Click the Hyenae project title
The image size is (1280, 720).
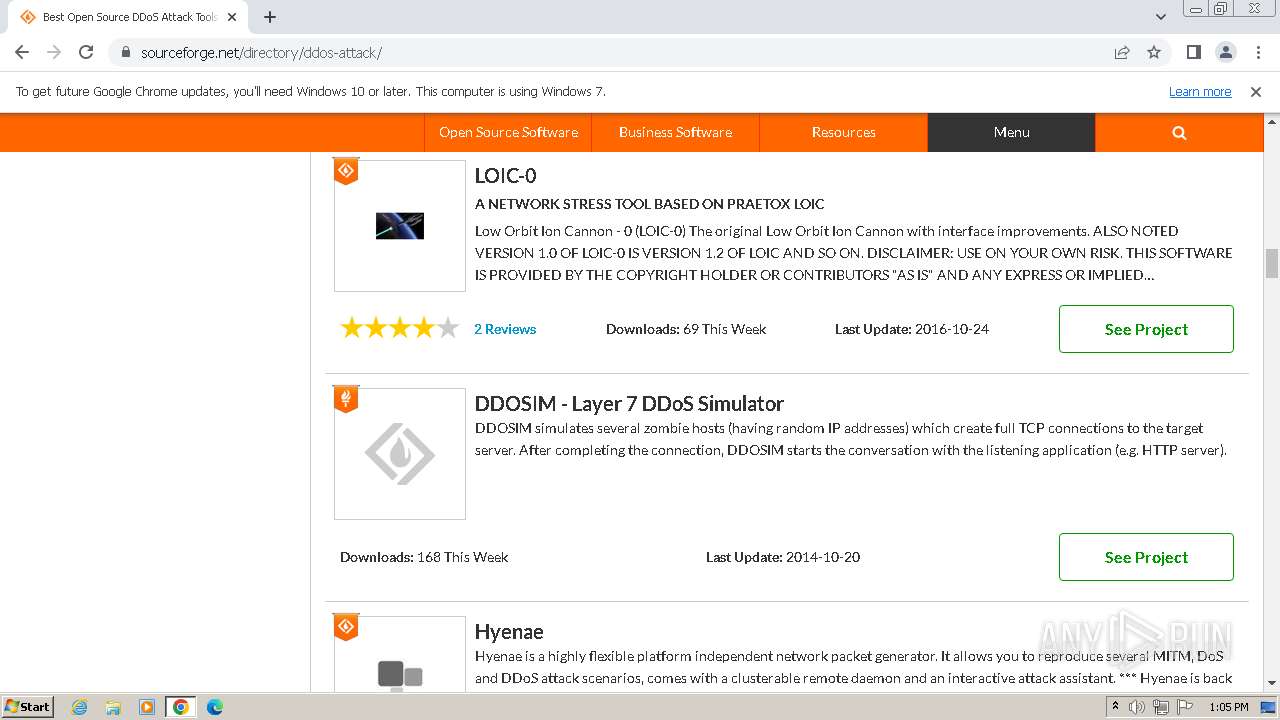click(509, 632)
